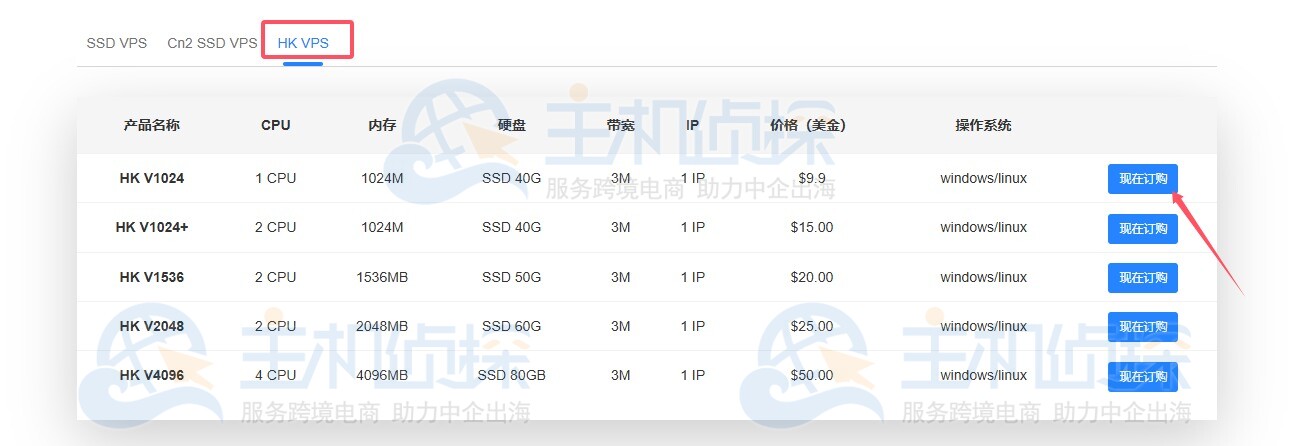Select the HK V1024 product name

152,178
